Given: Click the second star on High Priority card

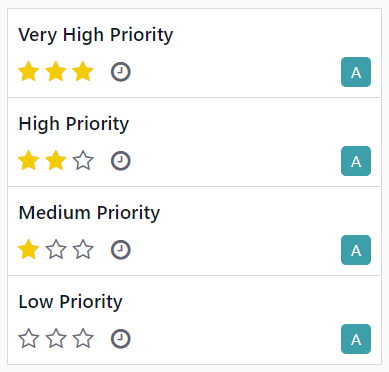Looking at the screenshot, I should [56, 161].
